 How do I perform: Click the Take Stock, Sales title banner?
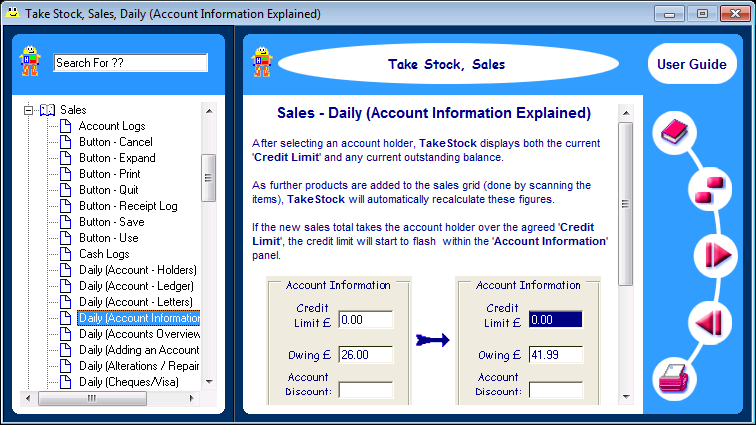coord(448,64)
